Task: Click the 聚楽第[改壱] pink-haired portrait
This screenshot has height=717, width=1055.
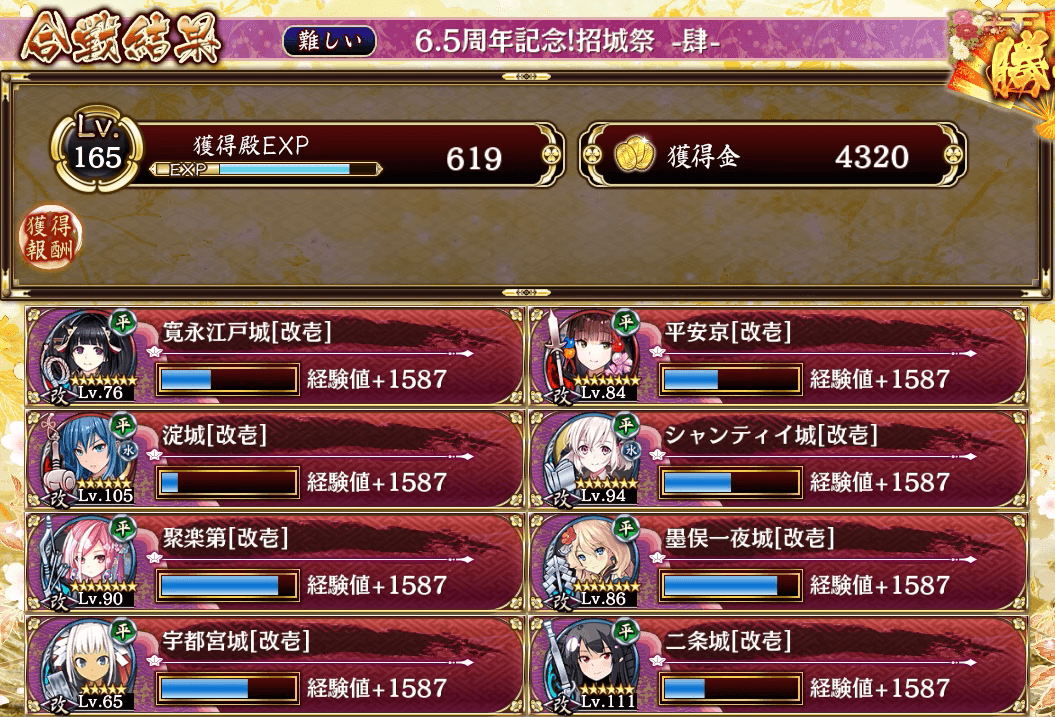Action: point(87,561)
